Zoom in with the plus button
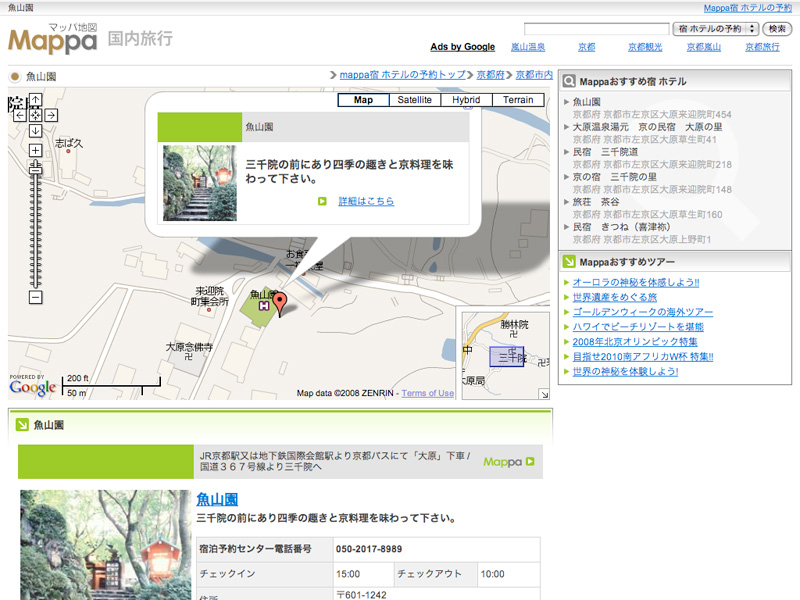Viewport: 800px width, 600px height. tap(35, 150)
